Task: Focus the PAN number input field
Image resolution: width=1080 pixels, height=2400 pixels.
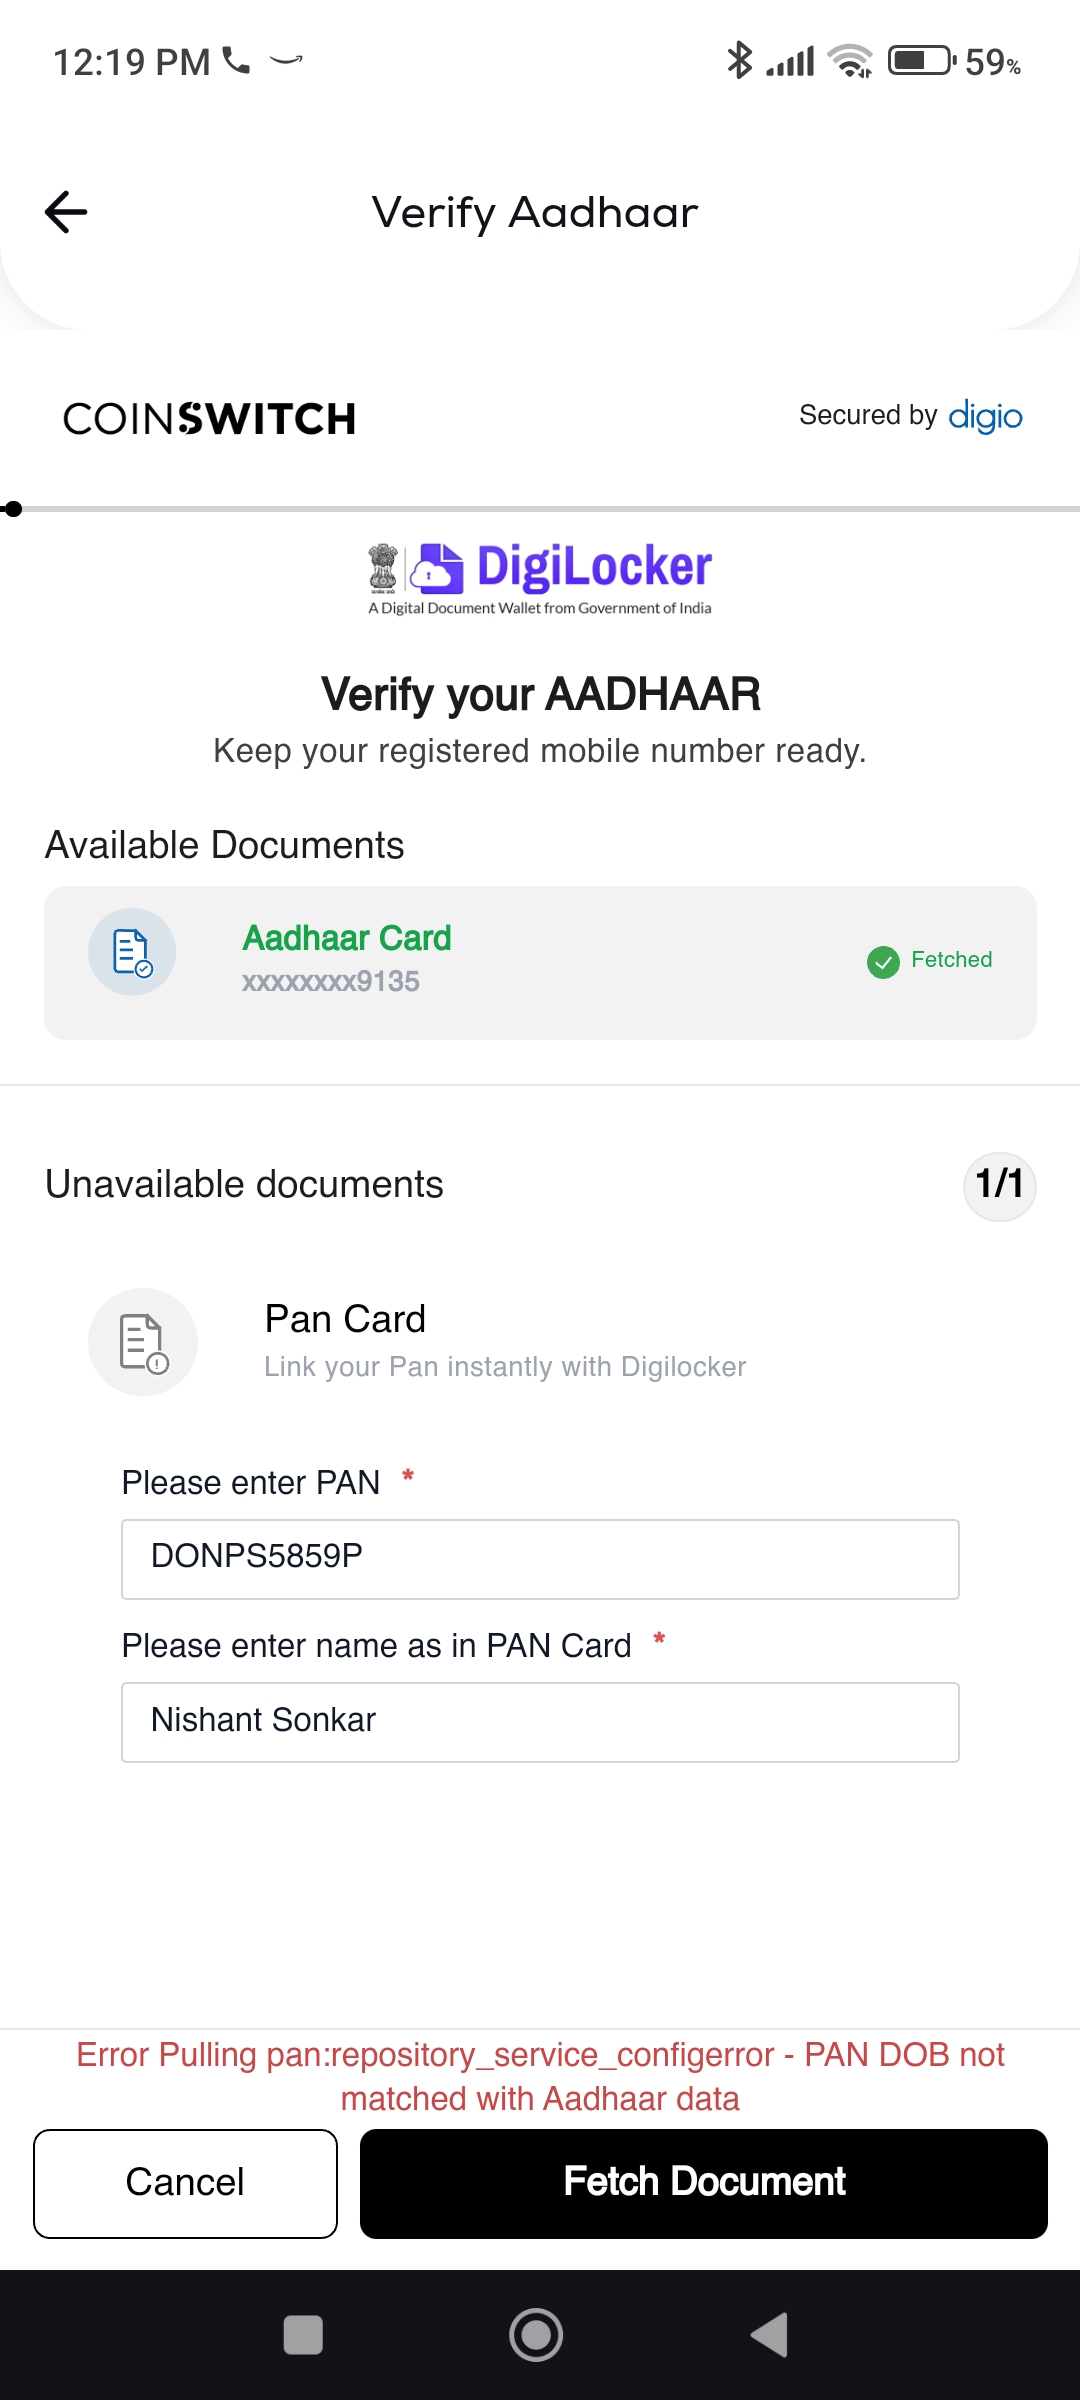Action: pyautogui.click(x=540, y=1559)
